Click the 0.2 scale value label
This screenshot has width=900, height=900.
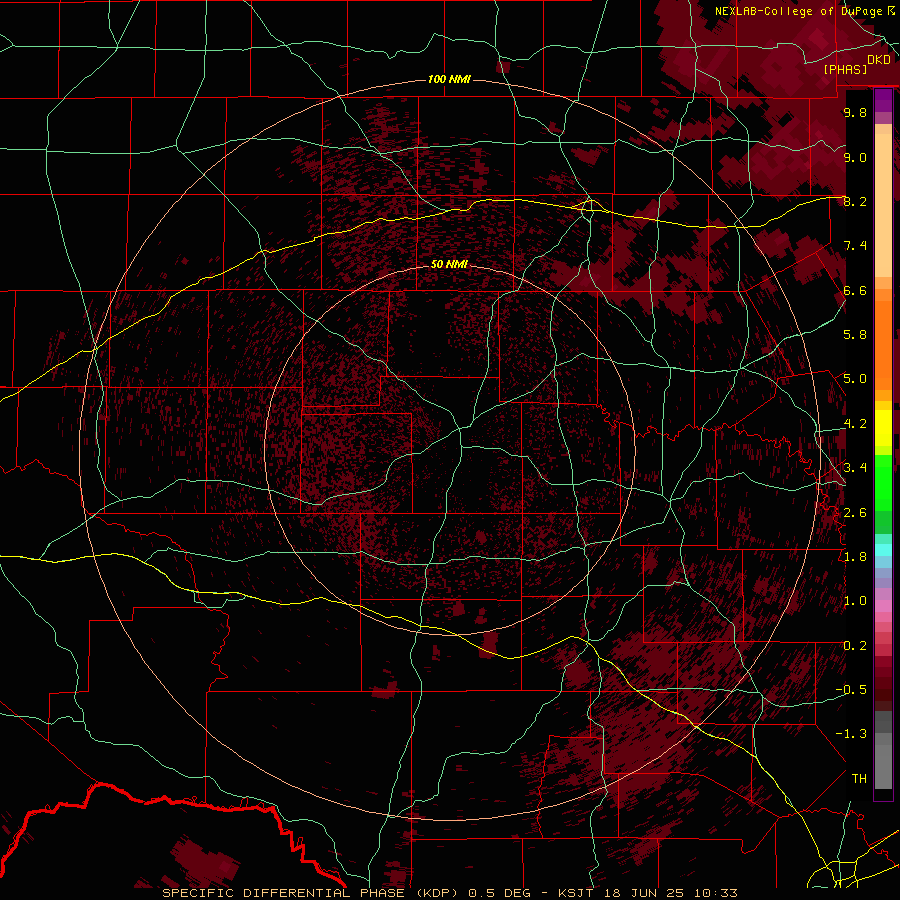tap(855, 646)
